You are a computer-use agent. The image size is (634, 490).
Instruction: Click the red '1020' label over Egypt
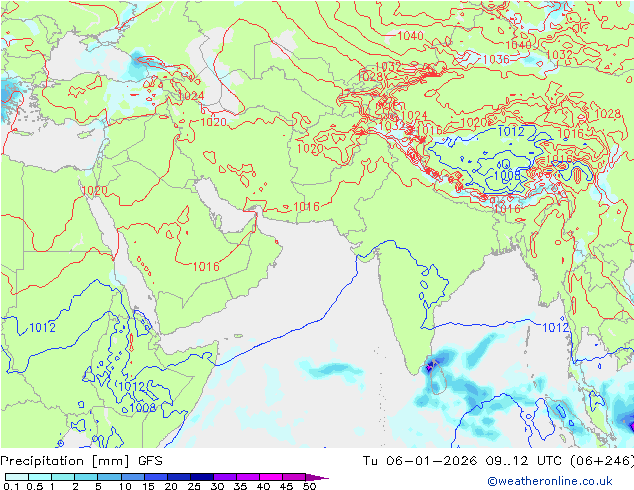click(x=95, y=190)
